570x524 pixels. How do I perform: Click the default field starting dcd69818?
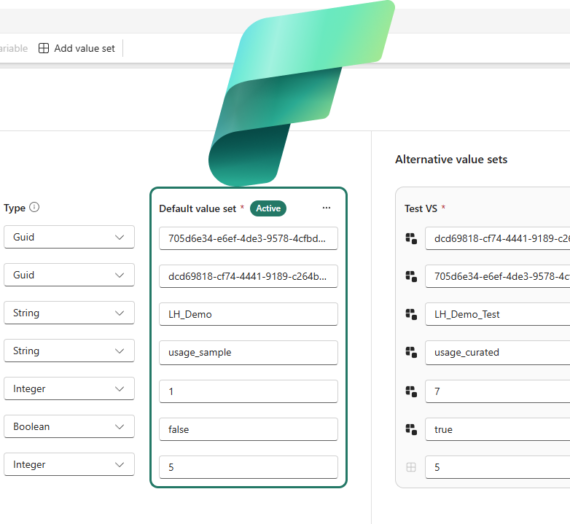248,276
